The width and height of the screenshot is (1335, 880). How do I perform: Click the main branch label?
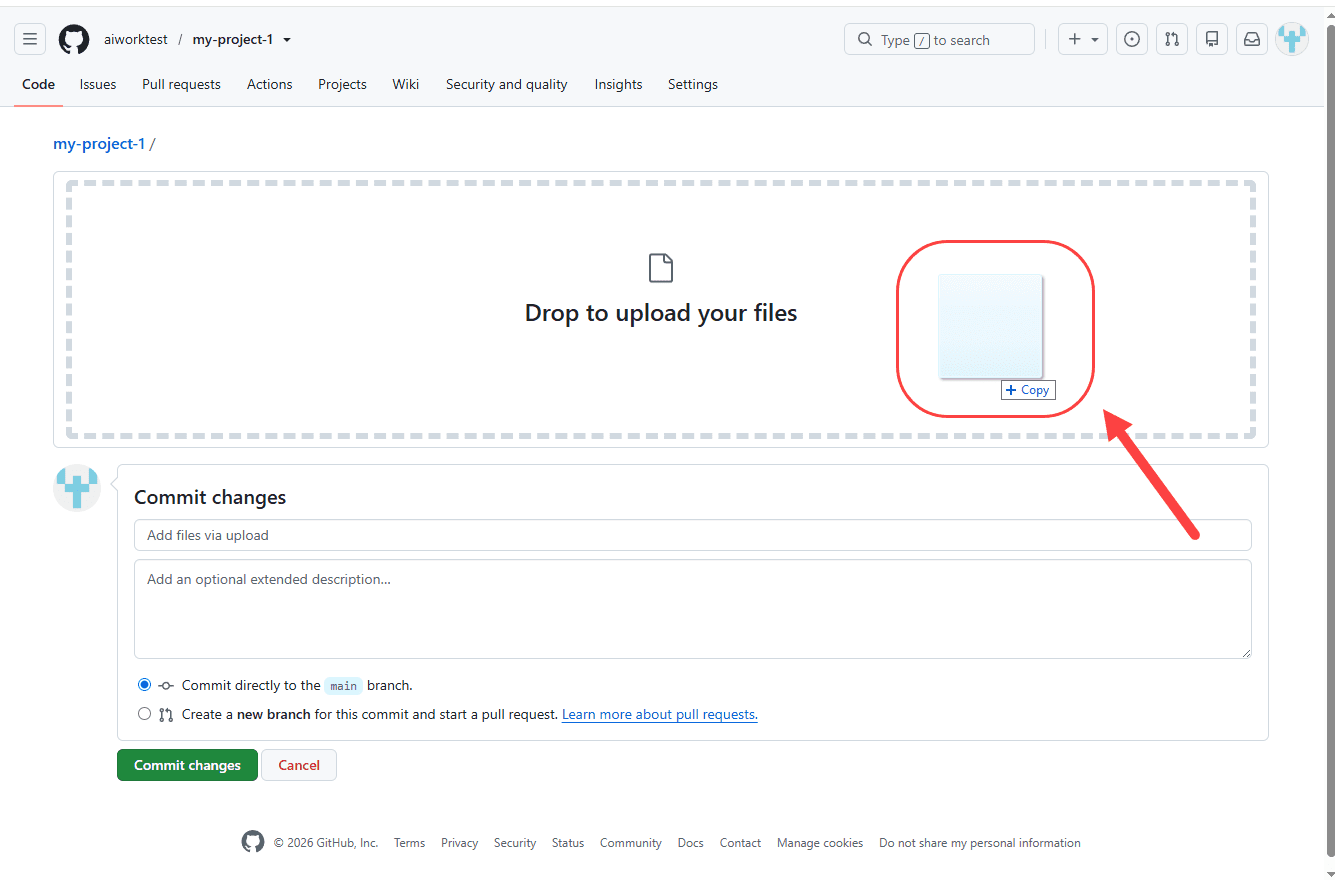pyautogui.click(x=344, y=686)
